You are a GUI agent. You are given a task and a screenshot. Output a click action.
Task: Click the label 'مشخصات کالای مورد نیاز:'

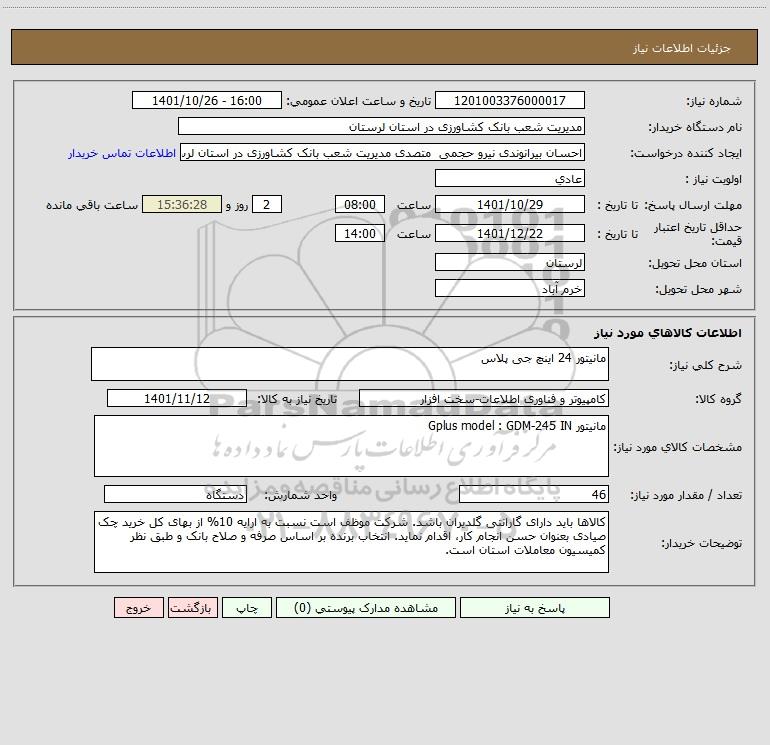(x=678, y=447)
